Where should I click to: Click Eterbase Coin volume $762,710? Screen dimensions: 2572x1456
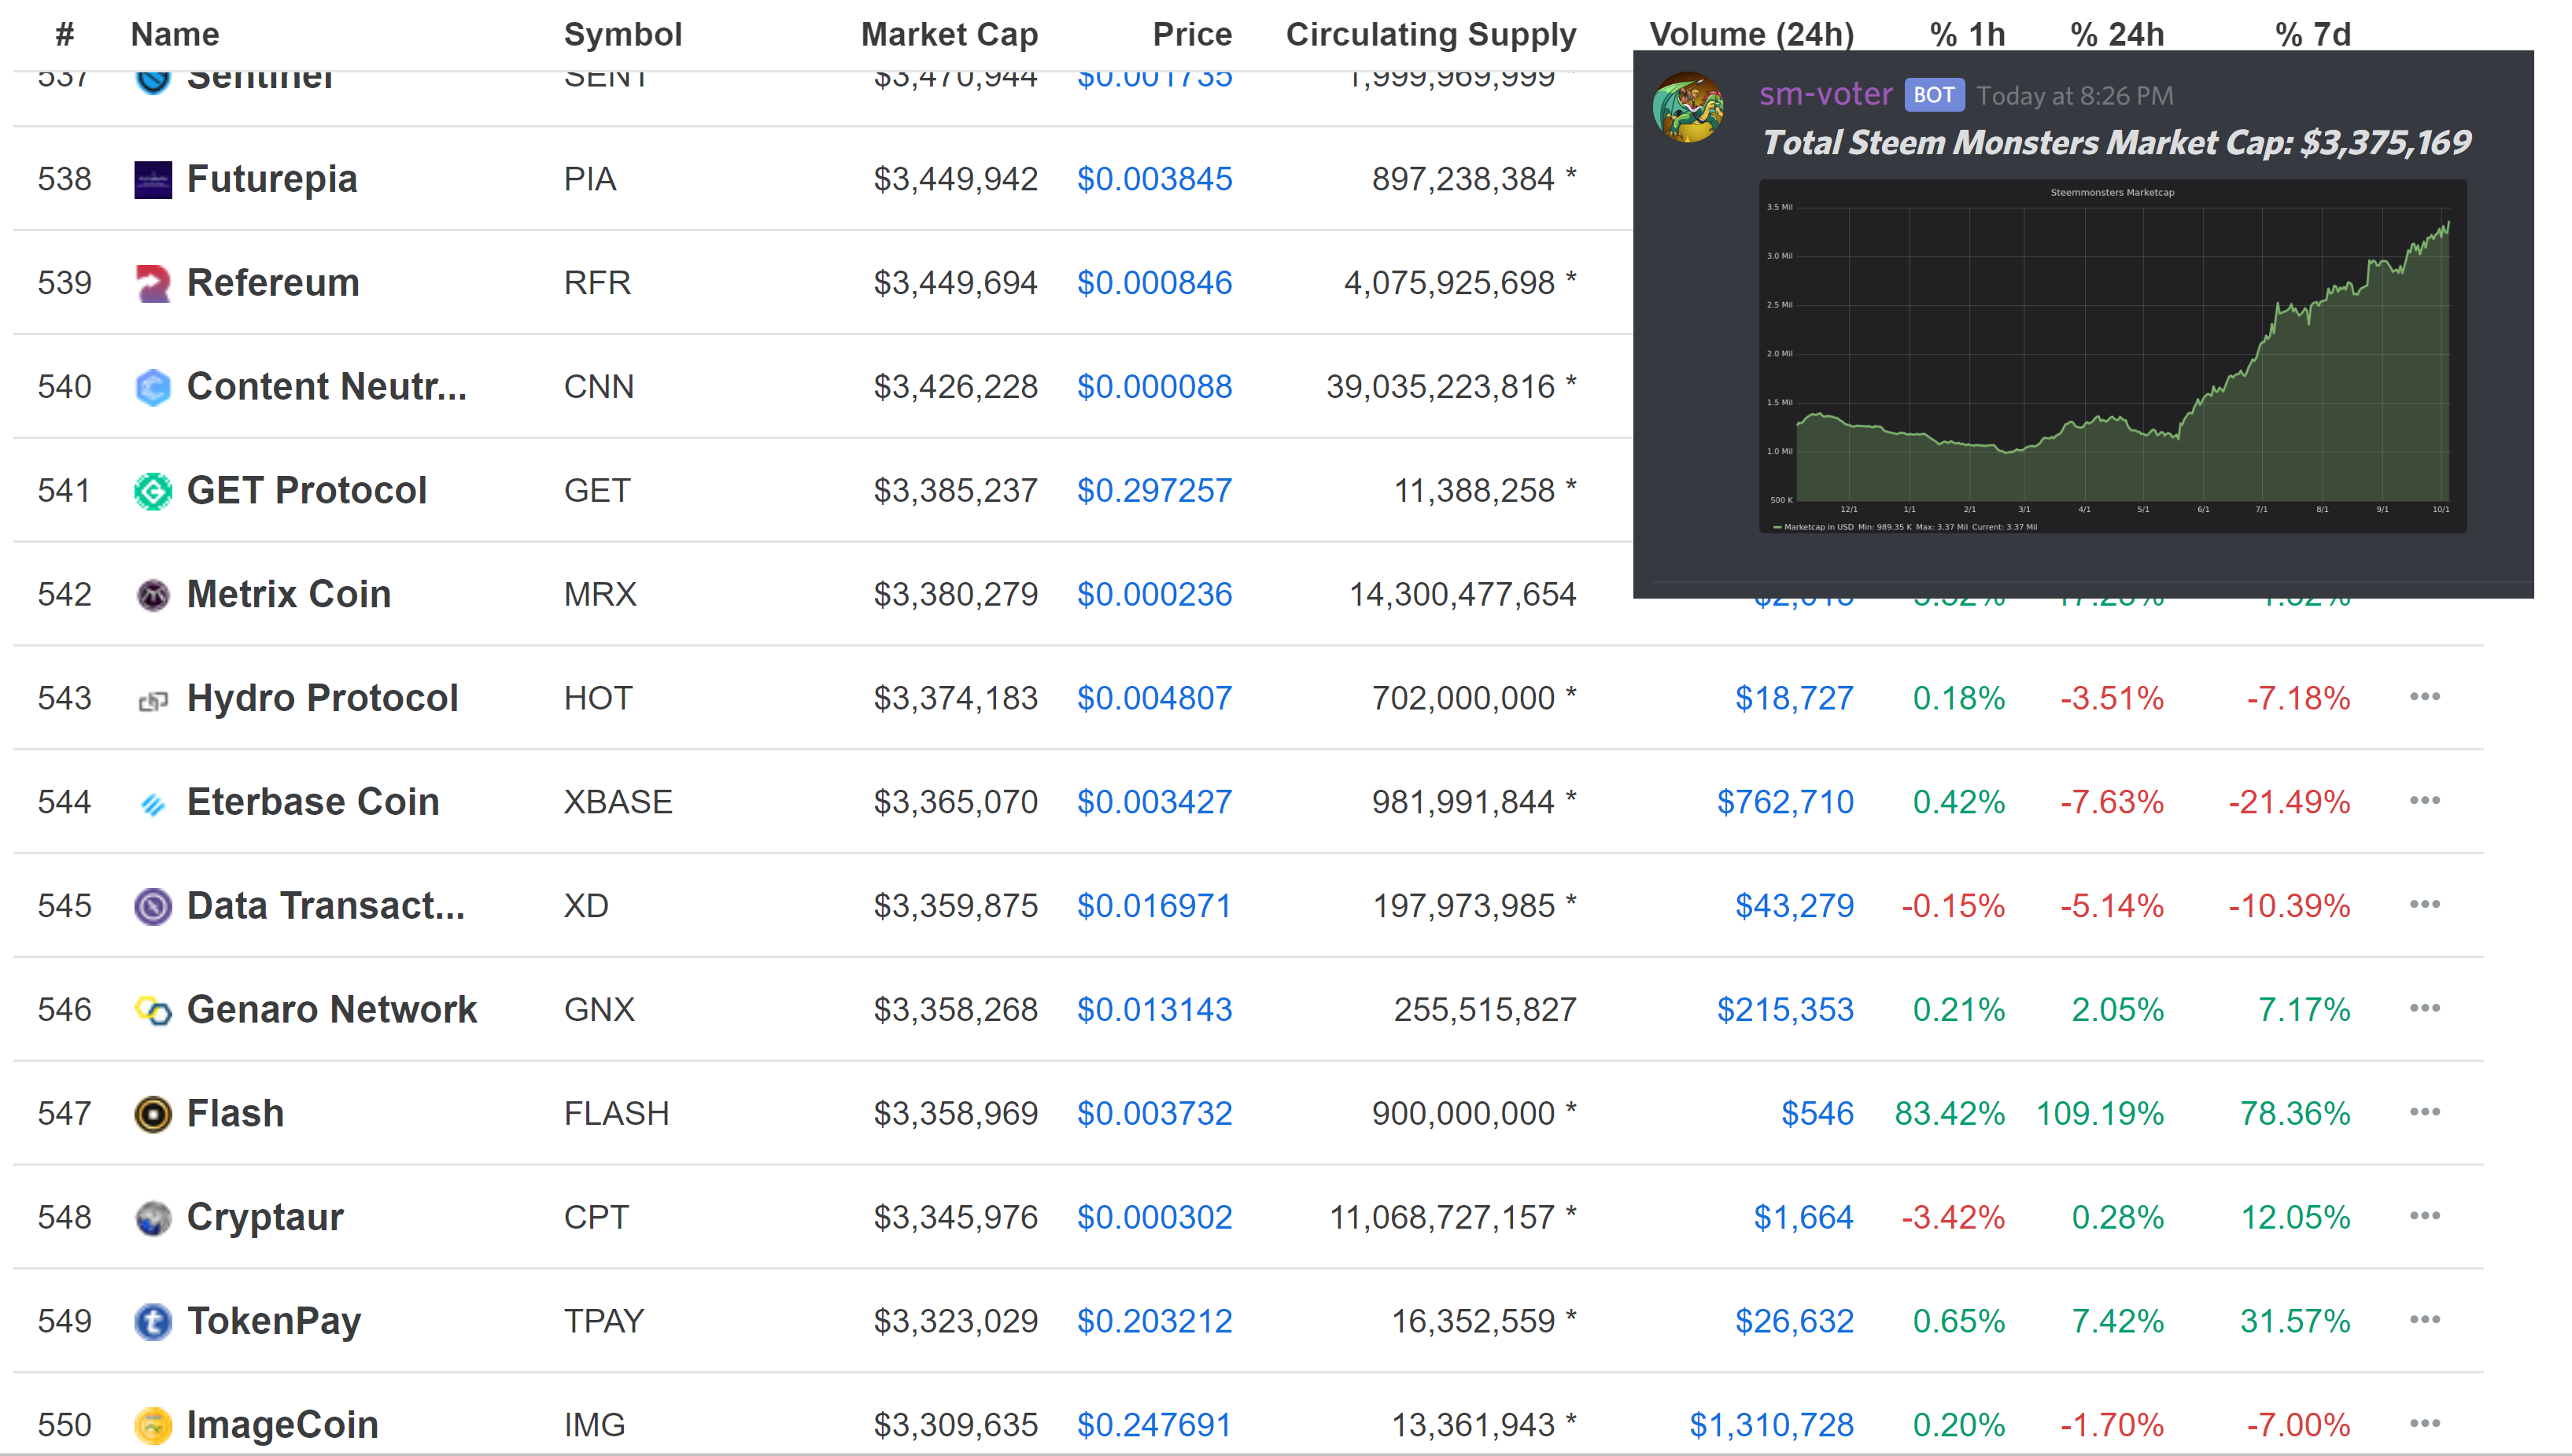pos(1785,803)
